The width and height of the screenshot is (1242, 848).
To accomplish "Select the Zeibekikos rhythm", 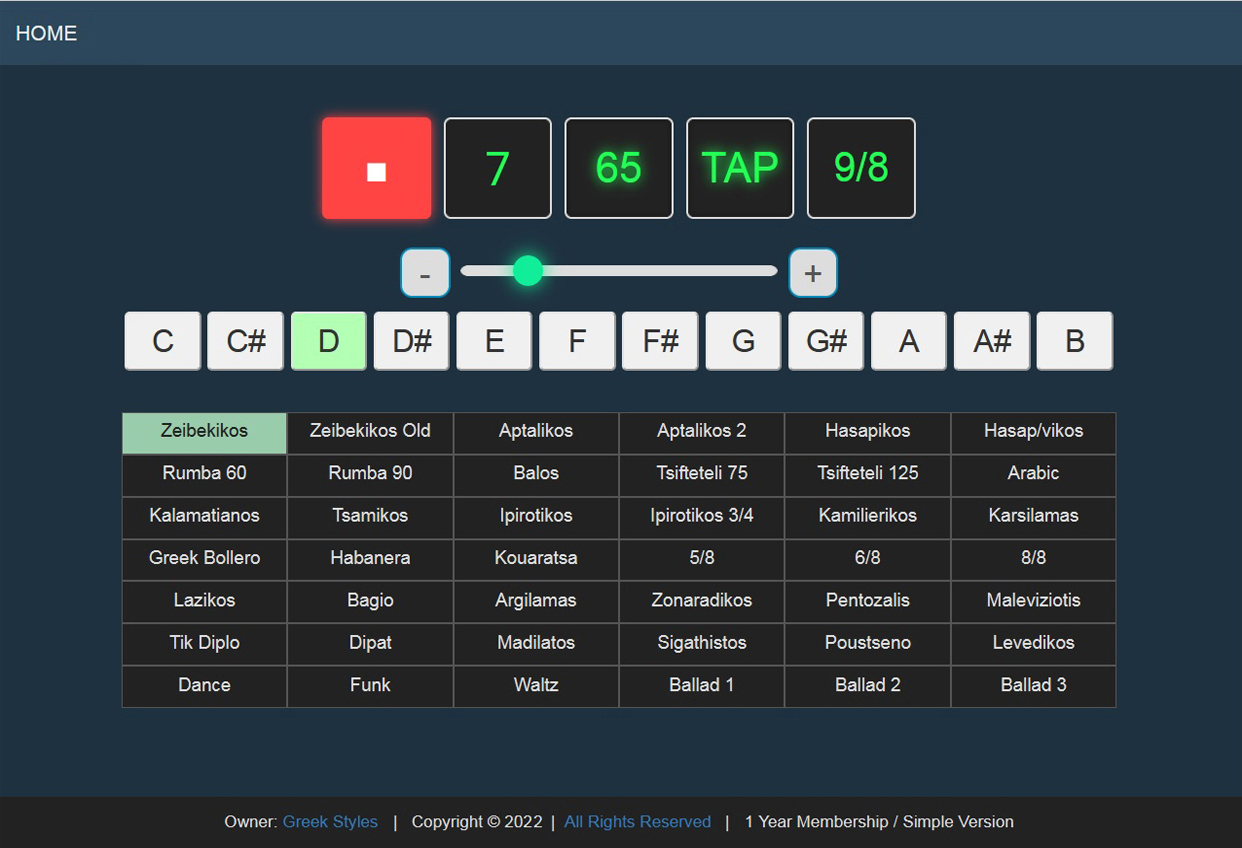I will click(205, 432).
